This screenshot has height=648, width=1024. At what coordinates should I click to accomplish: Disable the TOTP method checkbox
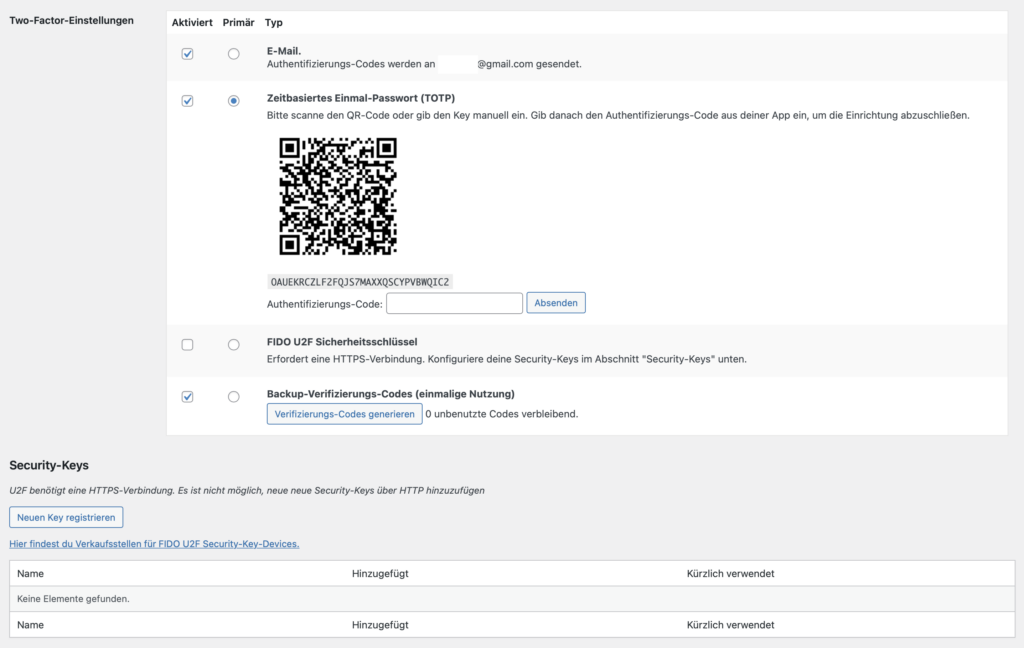pyautogui.click(x=187, y=101)
